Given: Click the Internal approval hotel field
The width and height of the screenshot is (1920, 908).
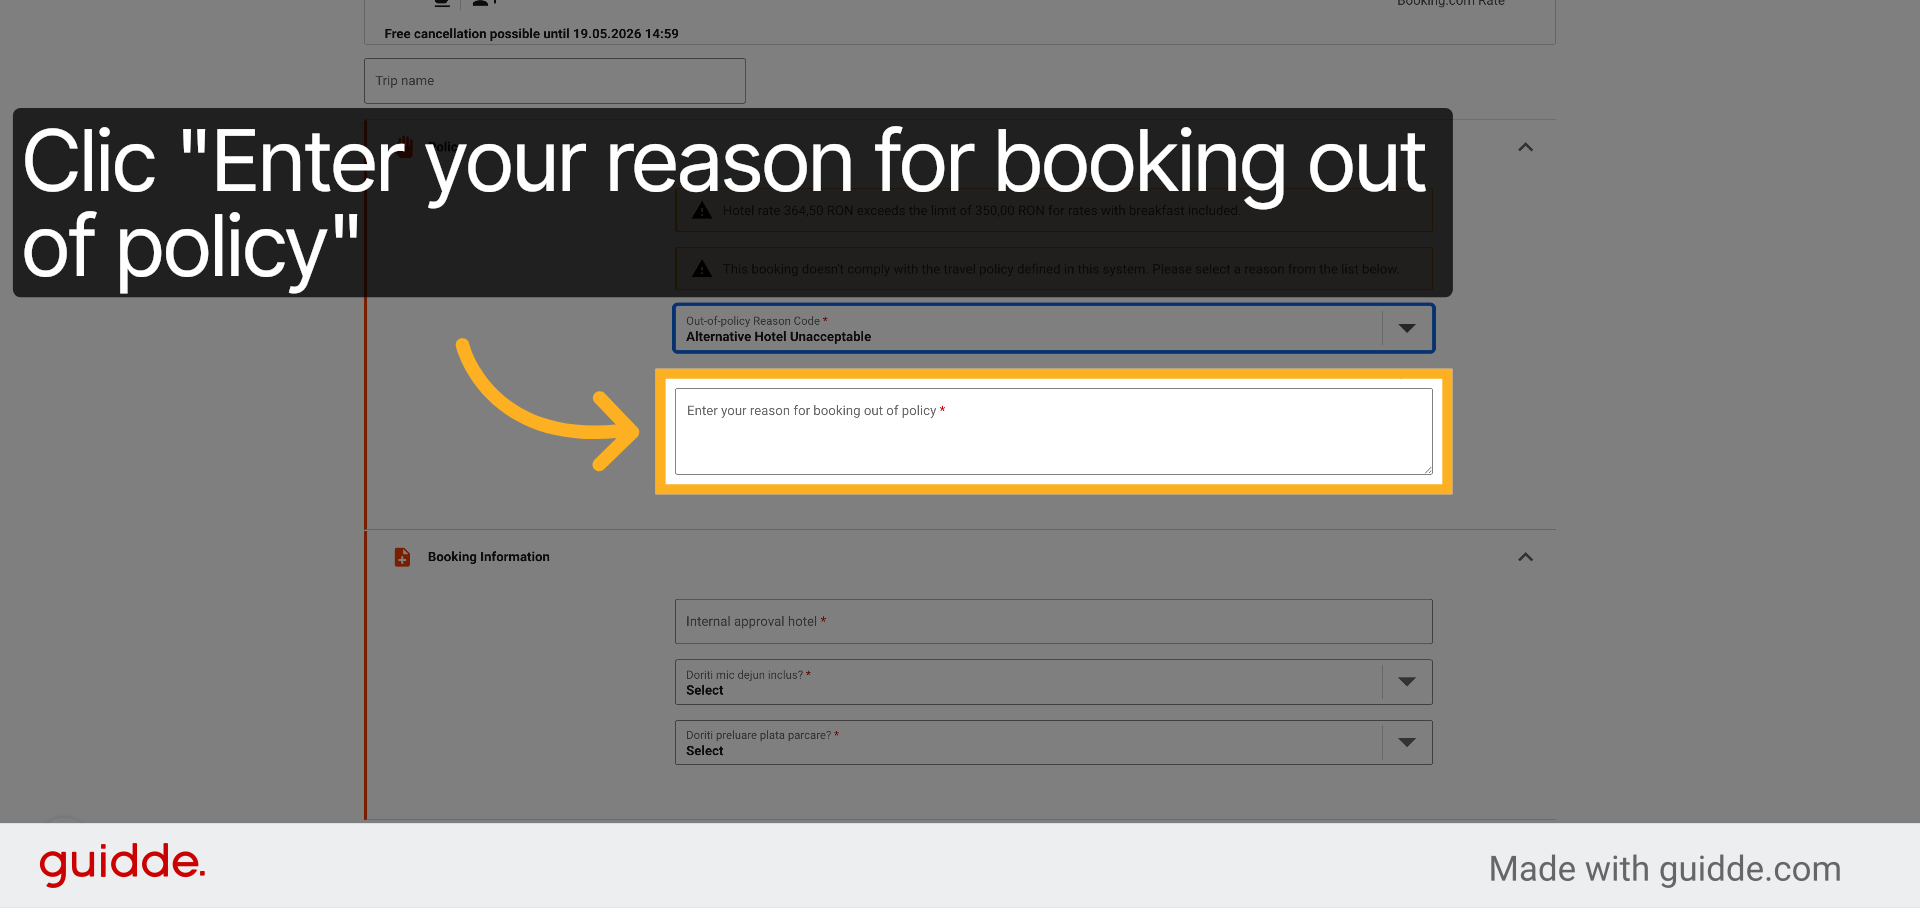Looking at the screenshot, I should [1054, 622].
